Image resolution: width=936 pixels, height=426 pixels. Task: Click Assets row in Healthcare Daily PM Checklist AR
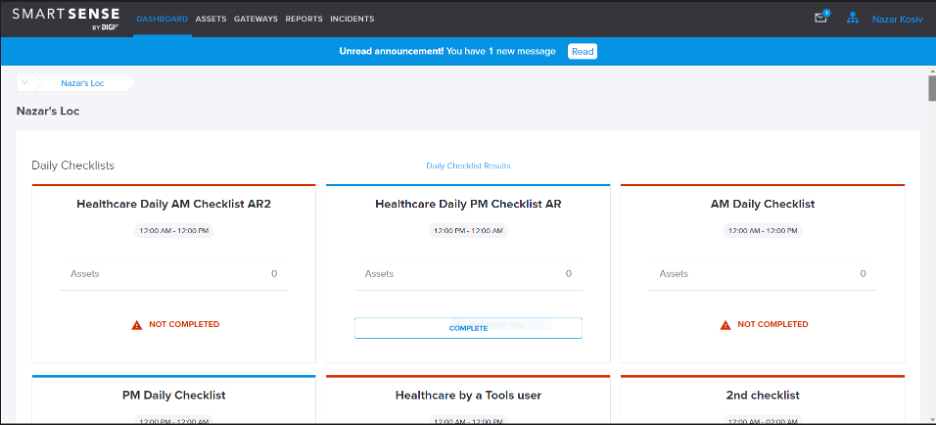(468, 274)
